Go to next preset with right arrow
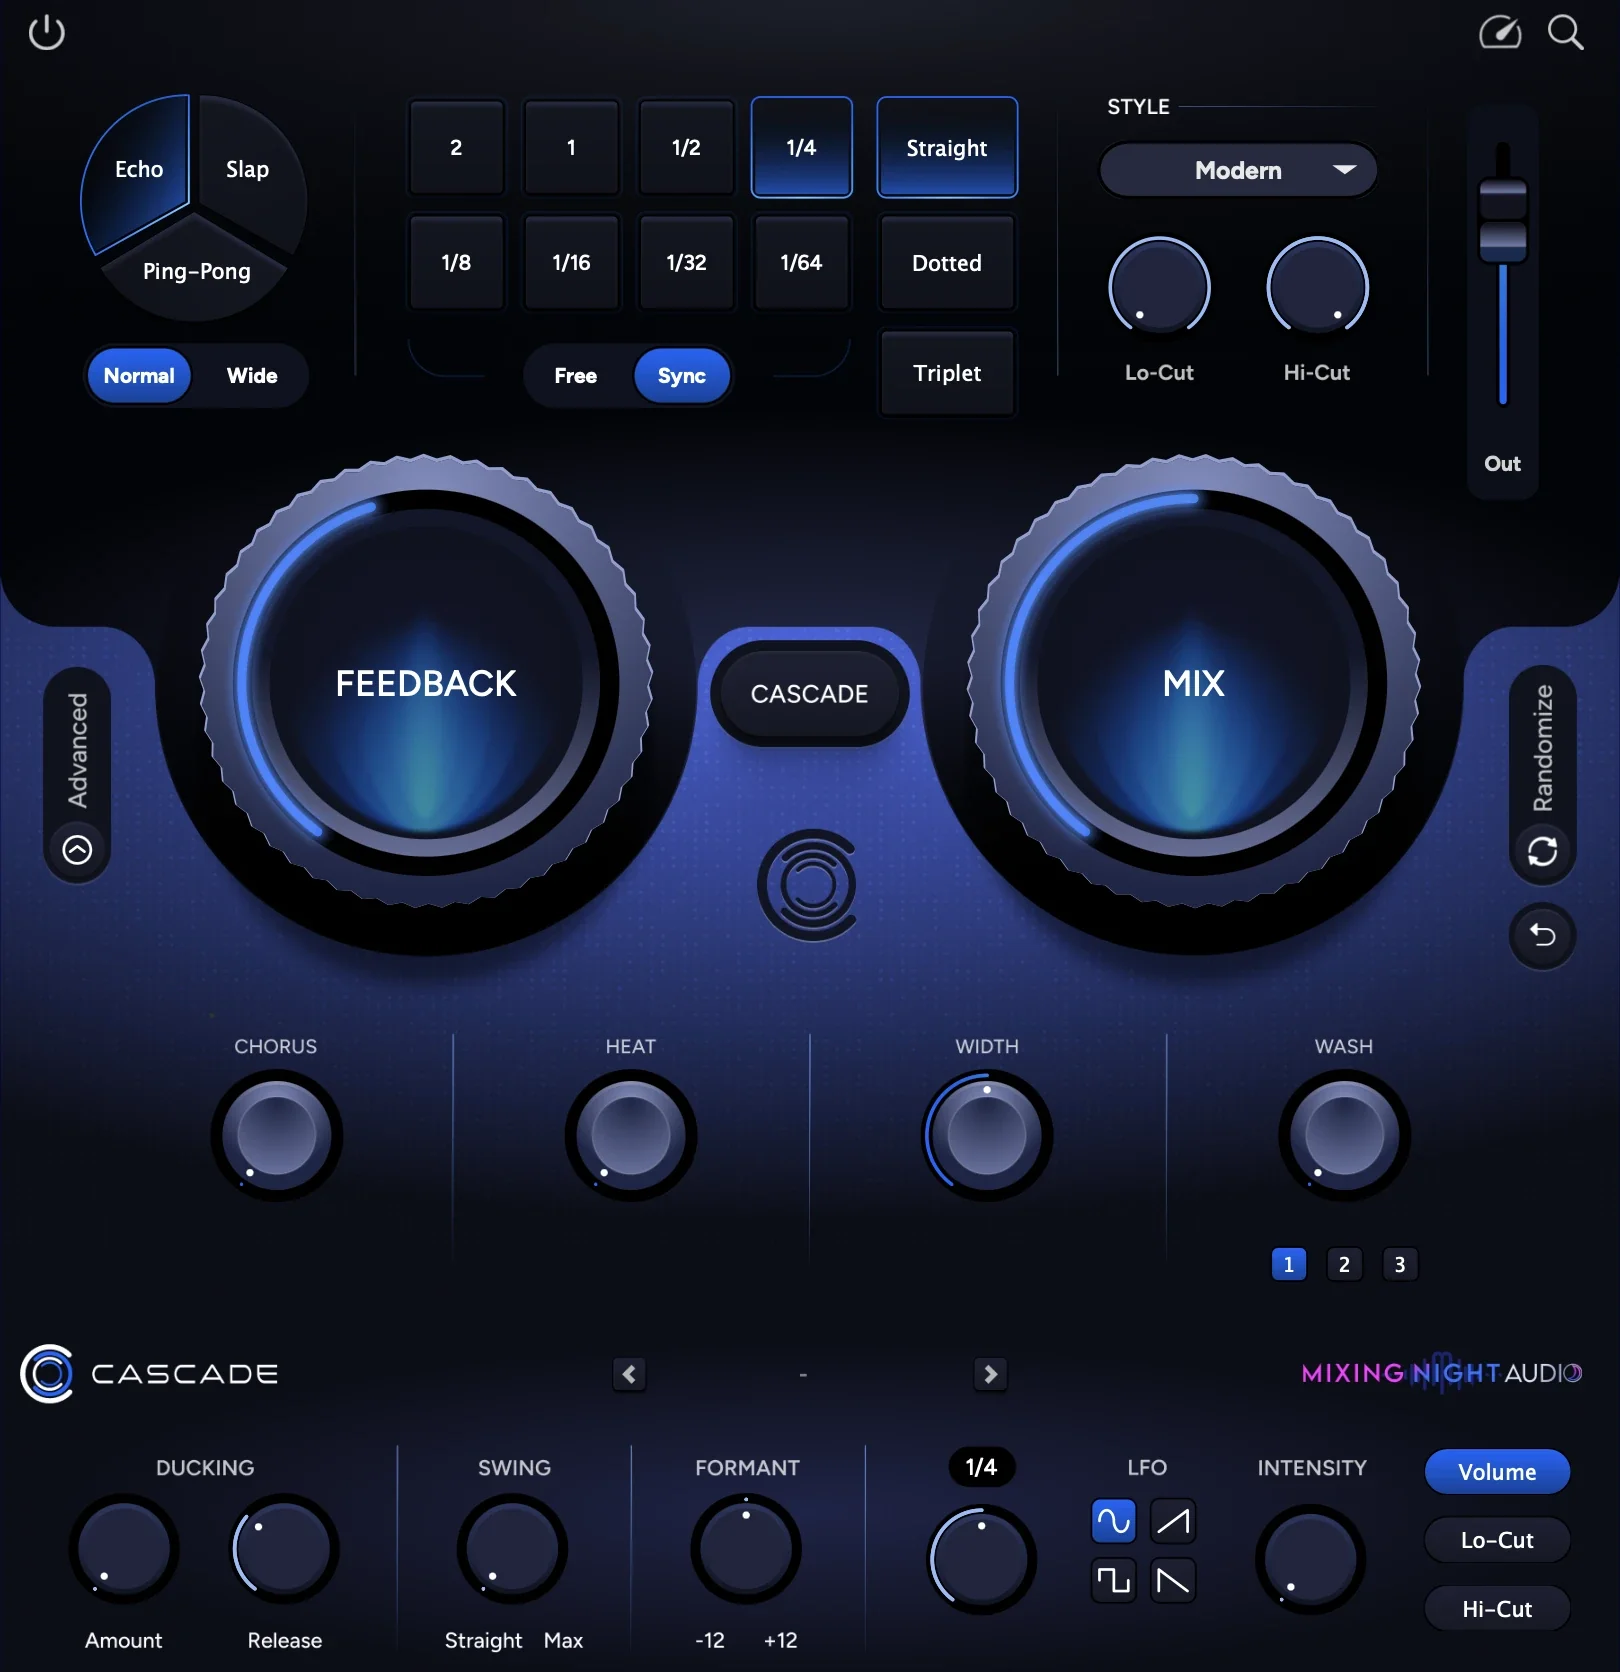 pos(990,1374)
